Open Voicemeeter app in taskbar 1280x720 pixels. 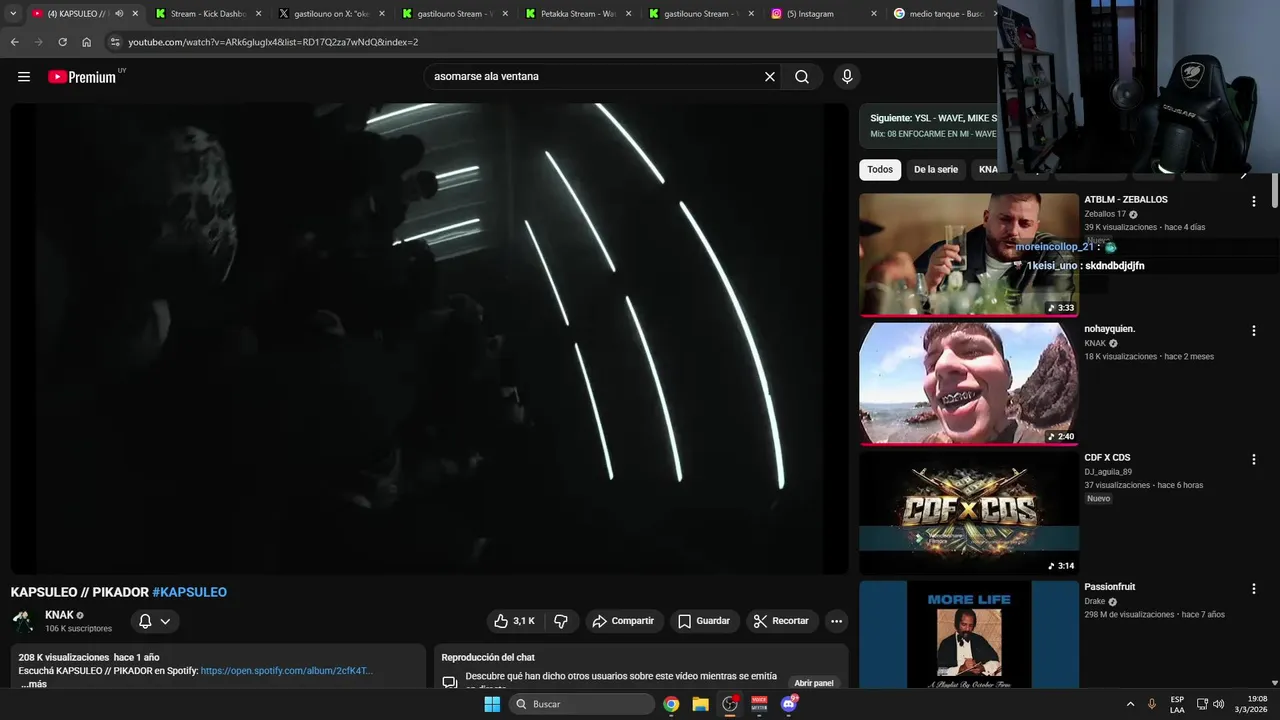pyautogui.click(x=759, y=704)
